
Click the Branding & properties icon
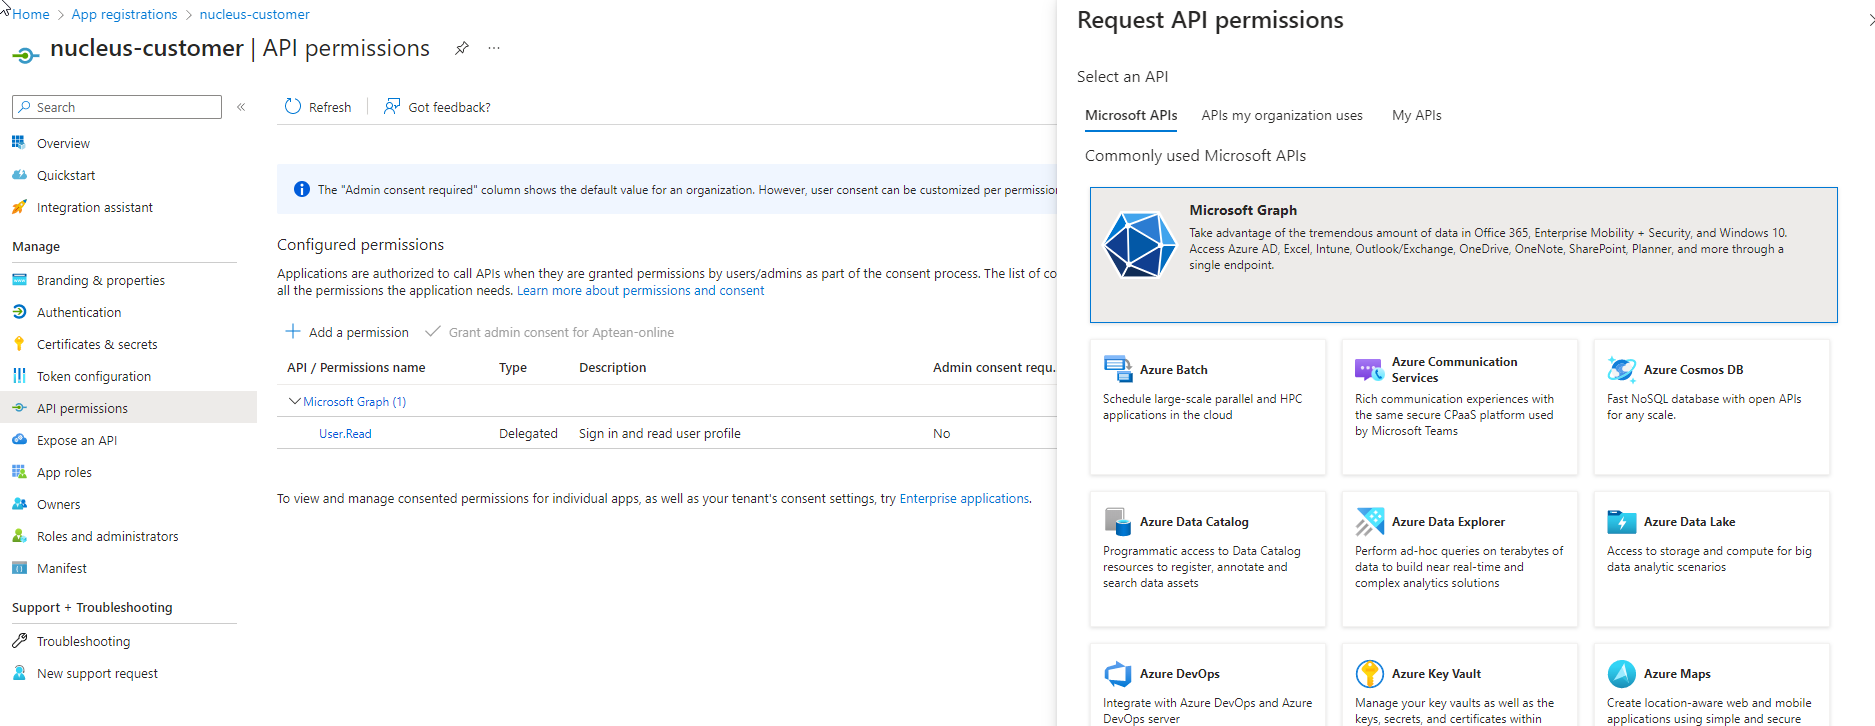19,280
